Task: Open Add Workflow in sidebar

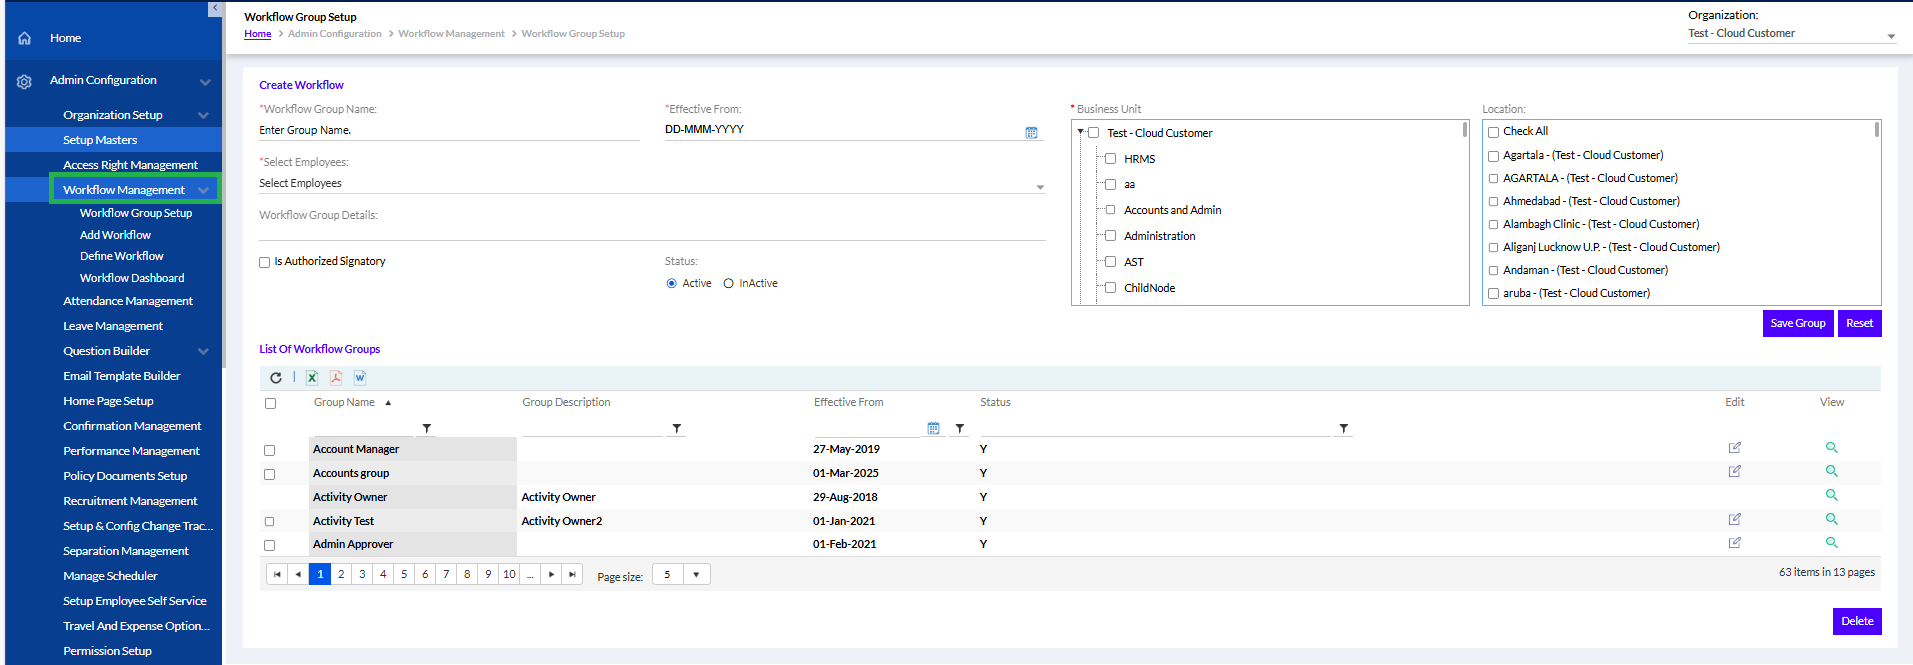Action: point(115,235)
